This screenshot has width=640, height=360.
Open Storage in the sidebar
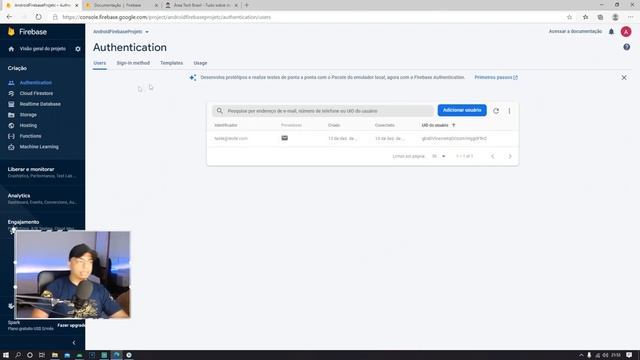click(28, 115)
